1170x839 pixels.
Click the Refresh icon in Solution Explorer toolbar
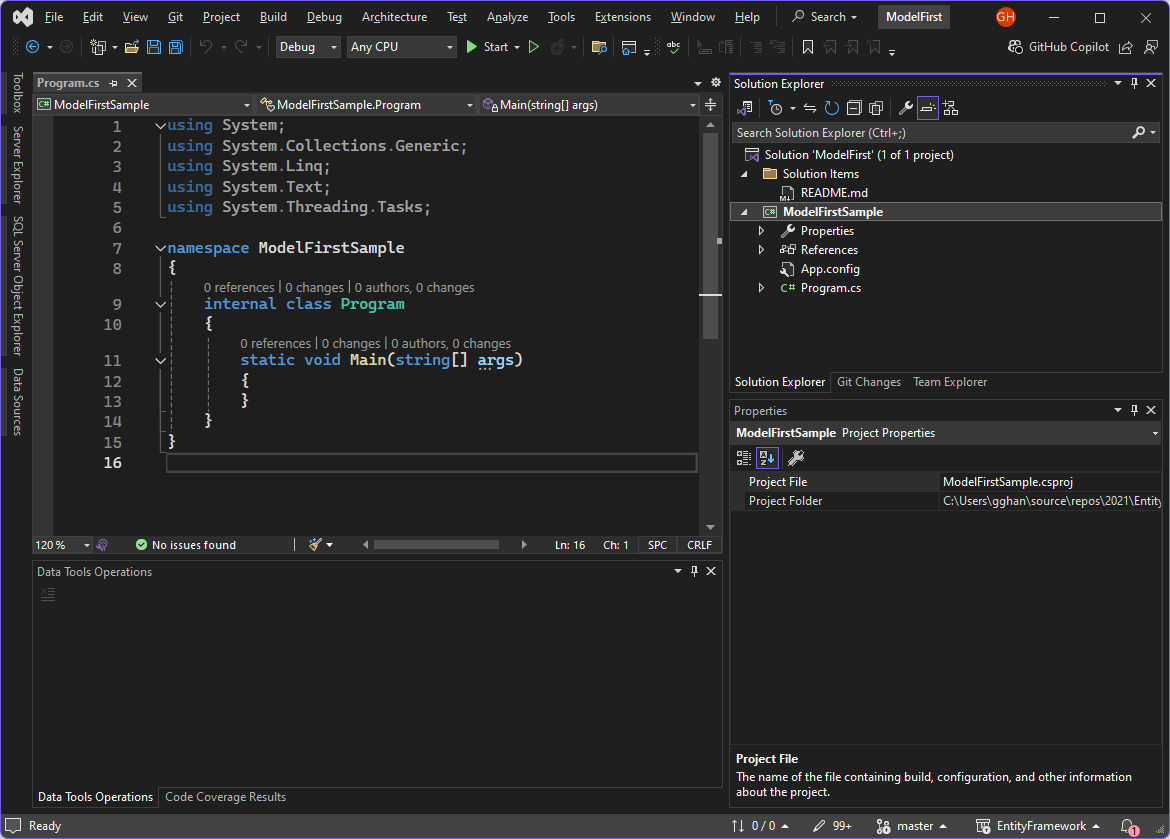[x=831, y=107]
